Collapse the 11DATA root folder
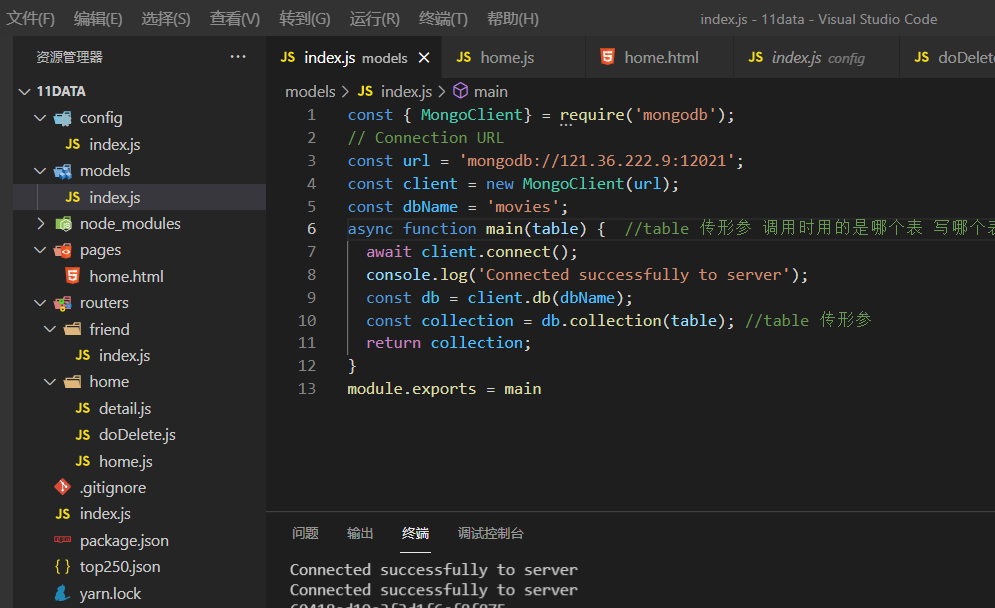This screenshot has height=608, width=995. tap(25, 91)
